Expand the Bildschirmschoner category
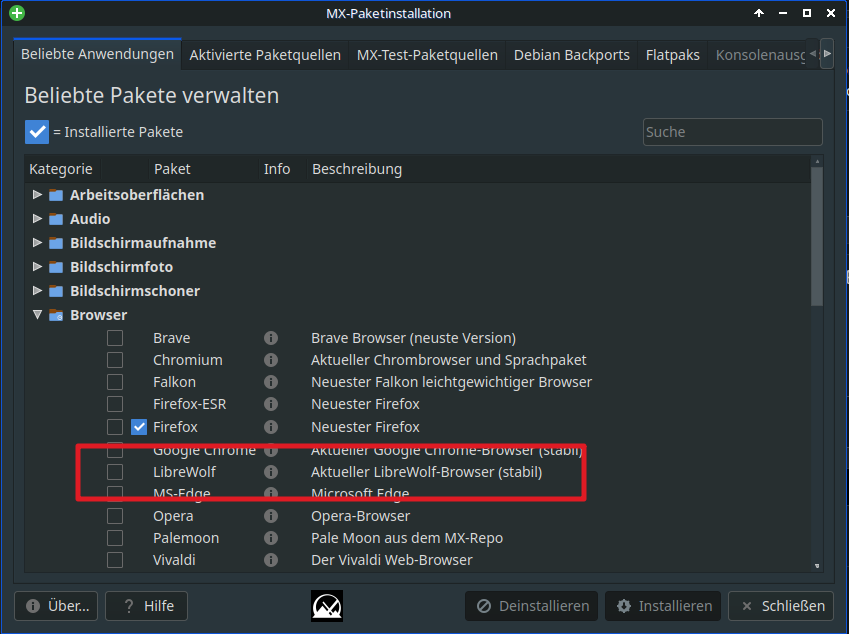This screenshot has height=634, width=849. pyautogui.click(x=37, y=291)
